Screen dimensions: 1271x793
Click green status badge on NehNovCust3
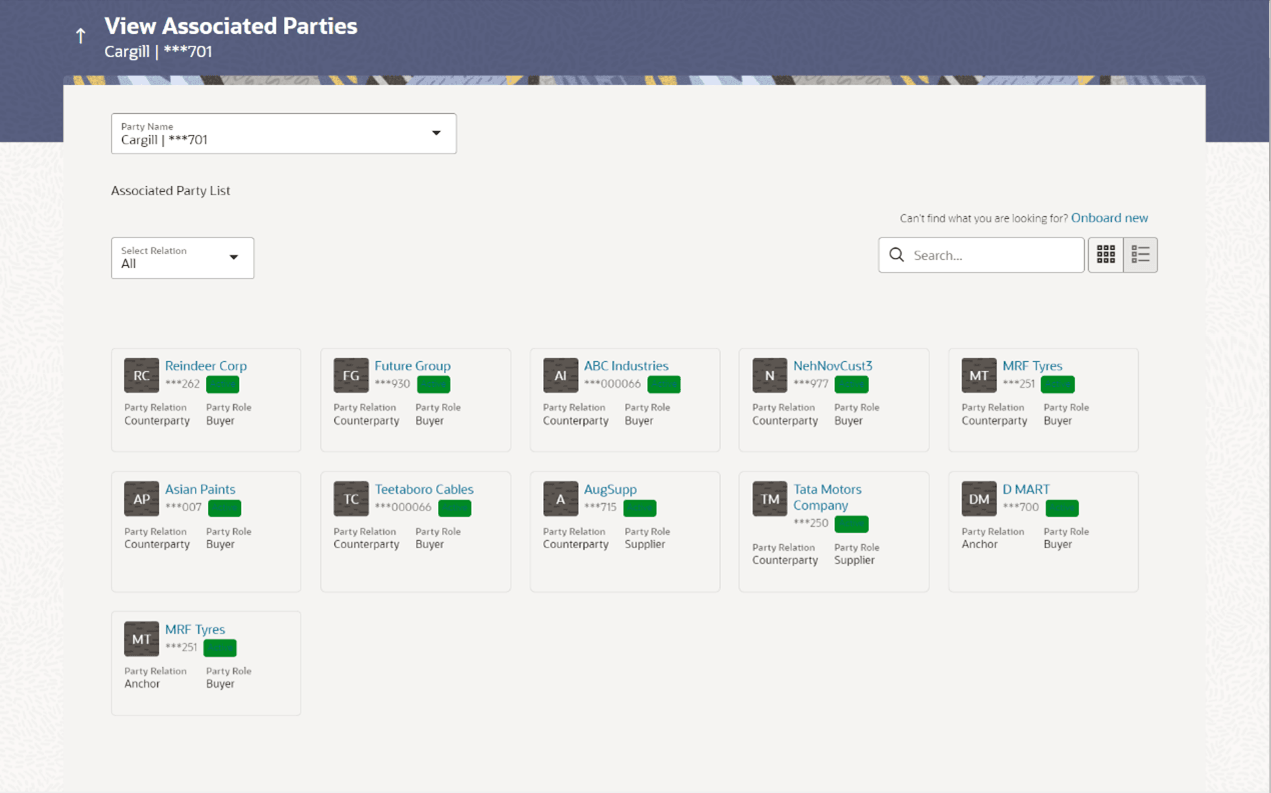point(851,384)
